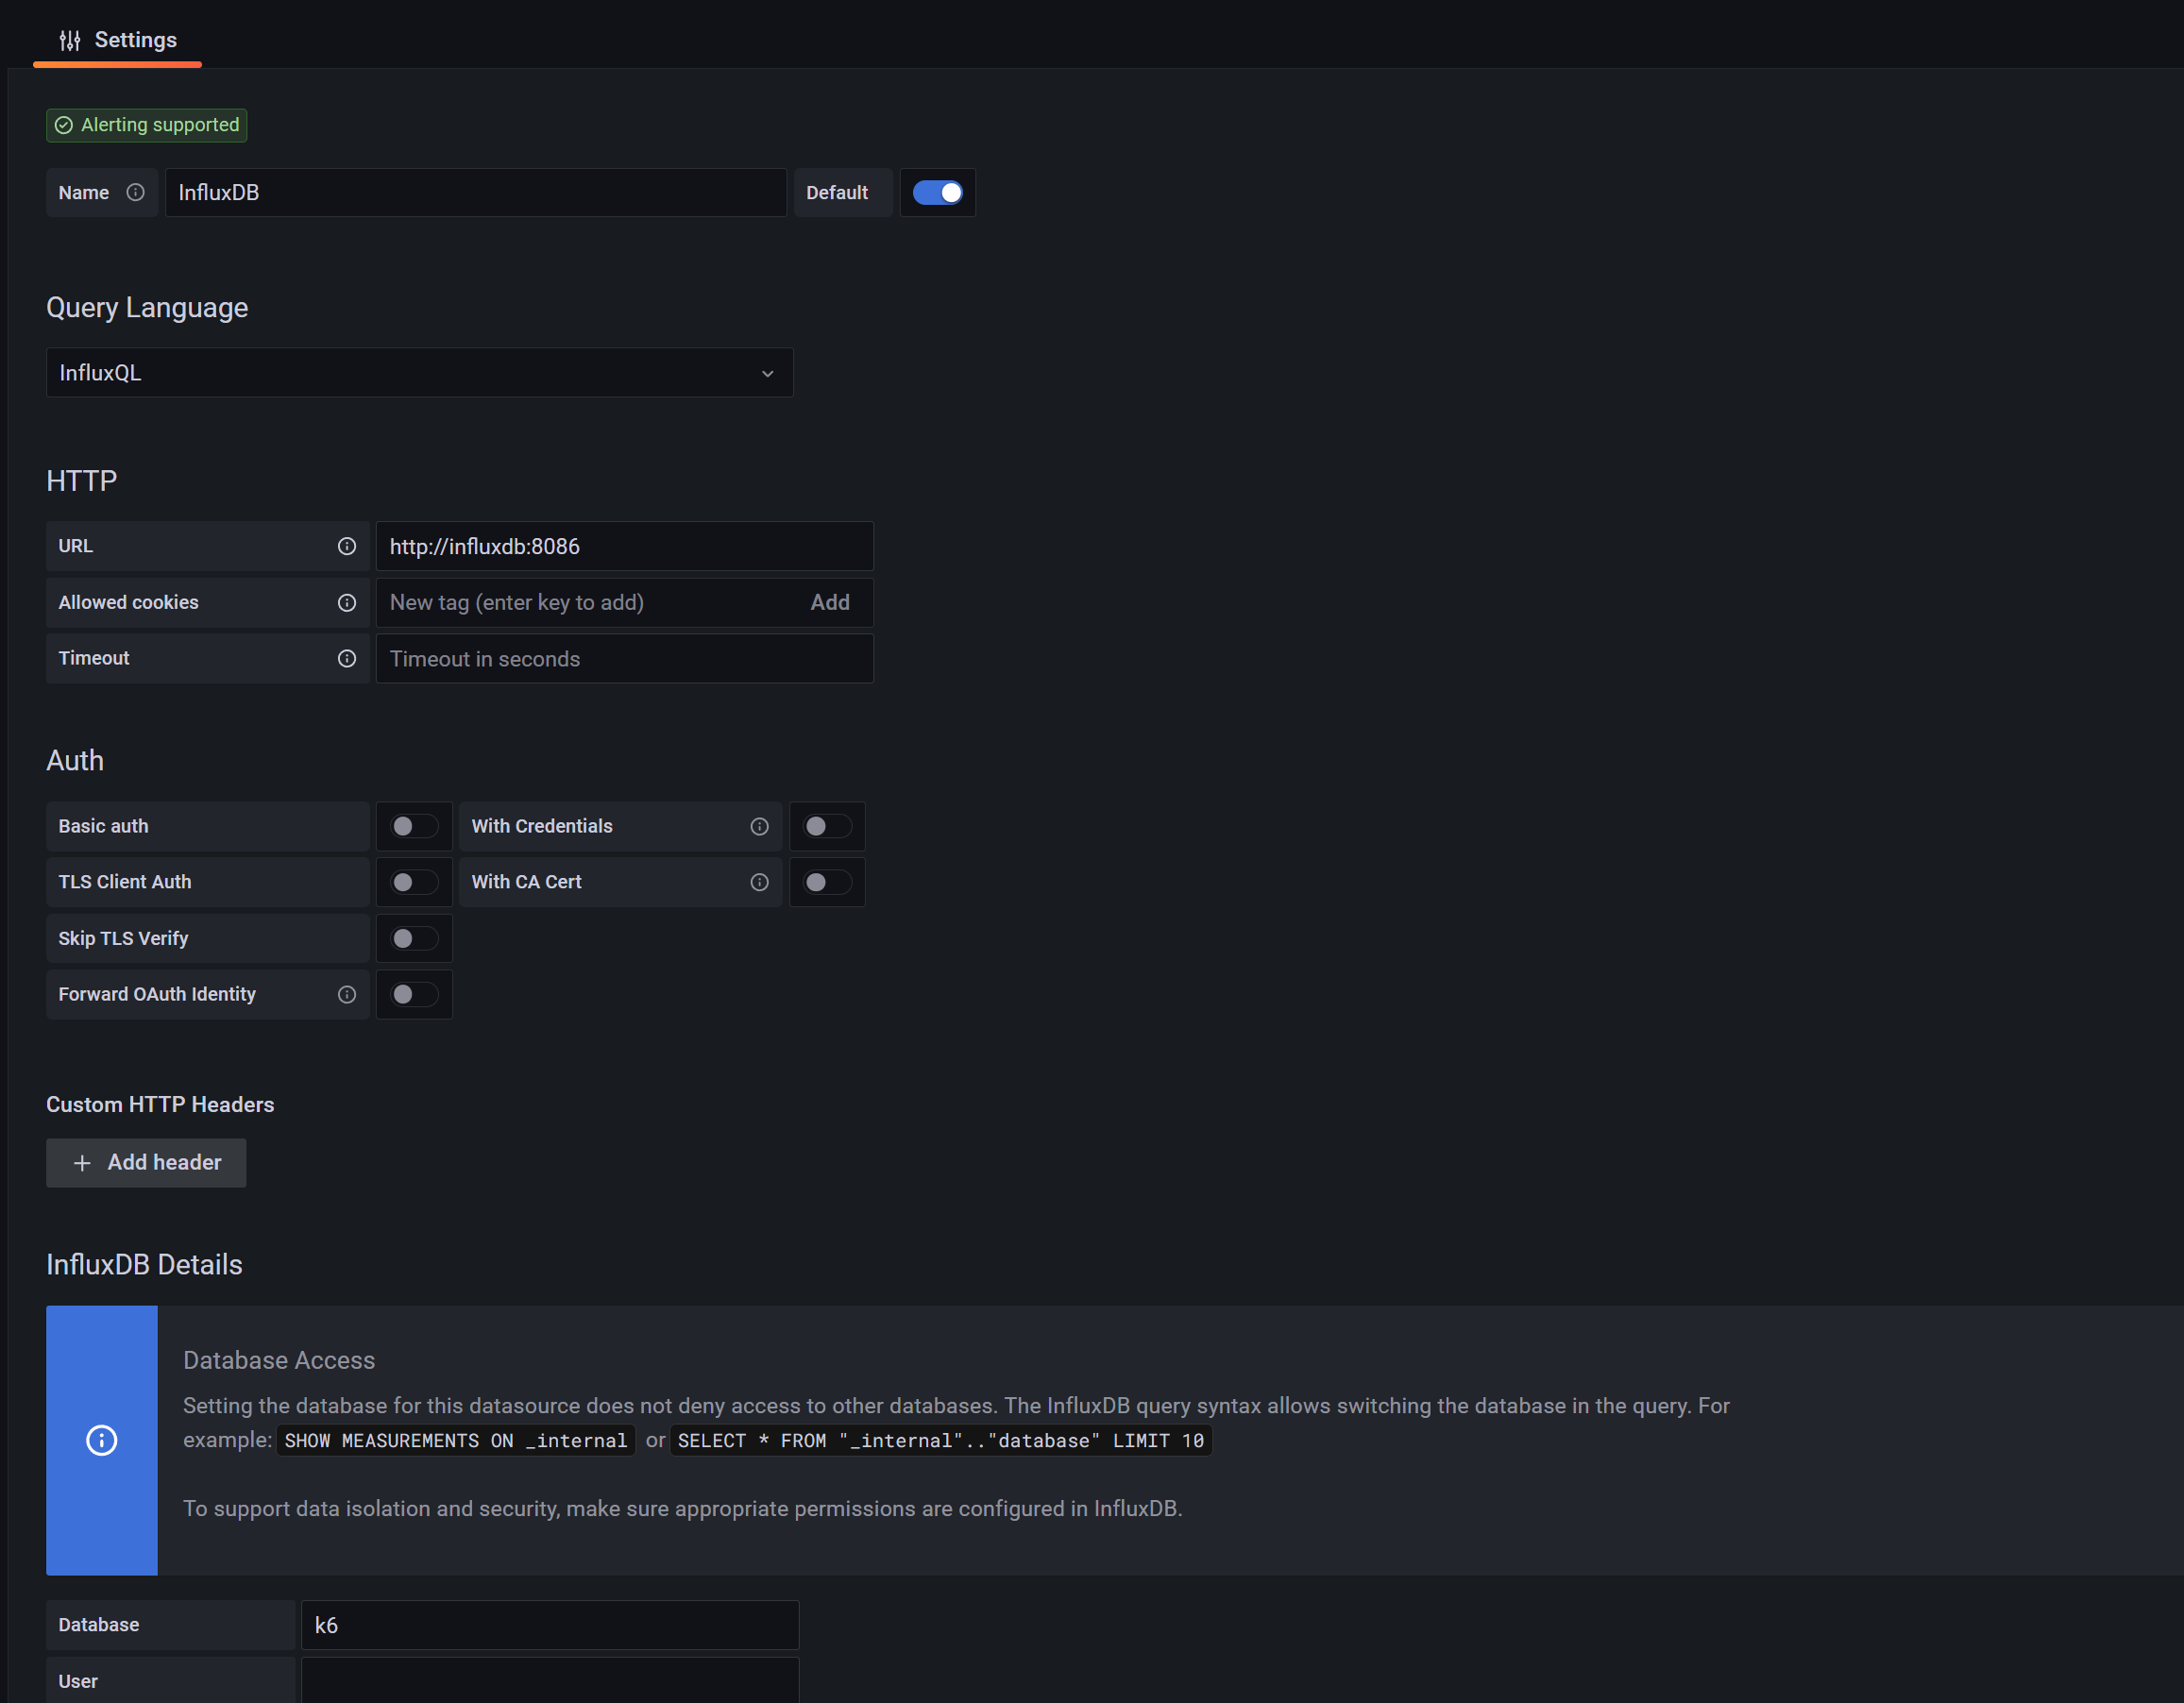Enable the Basic auth toggle
The width and height of the screenshot is (2184, 1703).
click(x=414, y=826)
